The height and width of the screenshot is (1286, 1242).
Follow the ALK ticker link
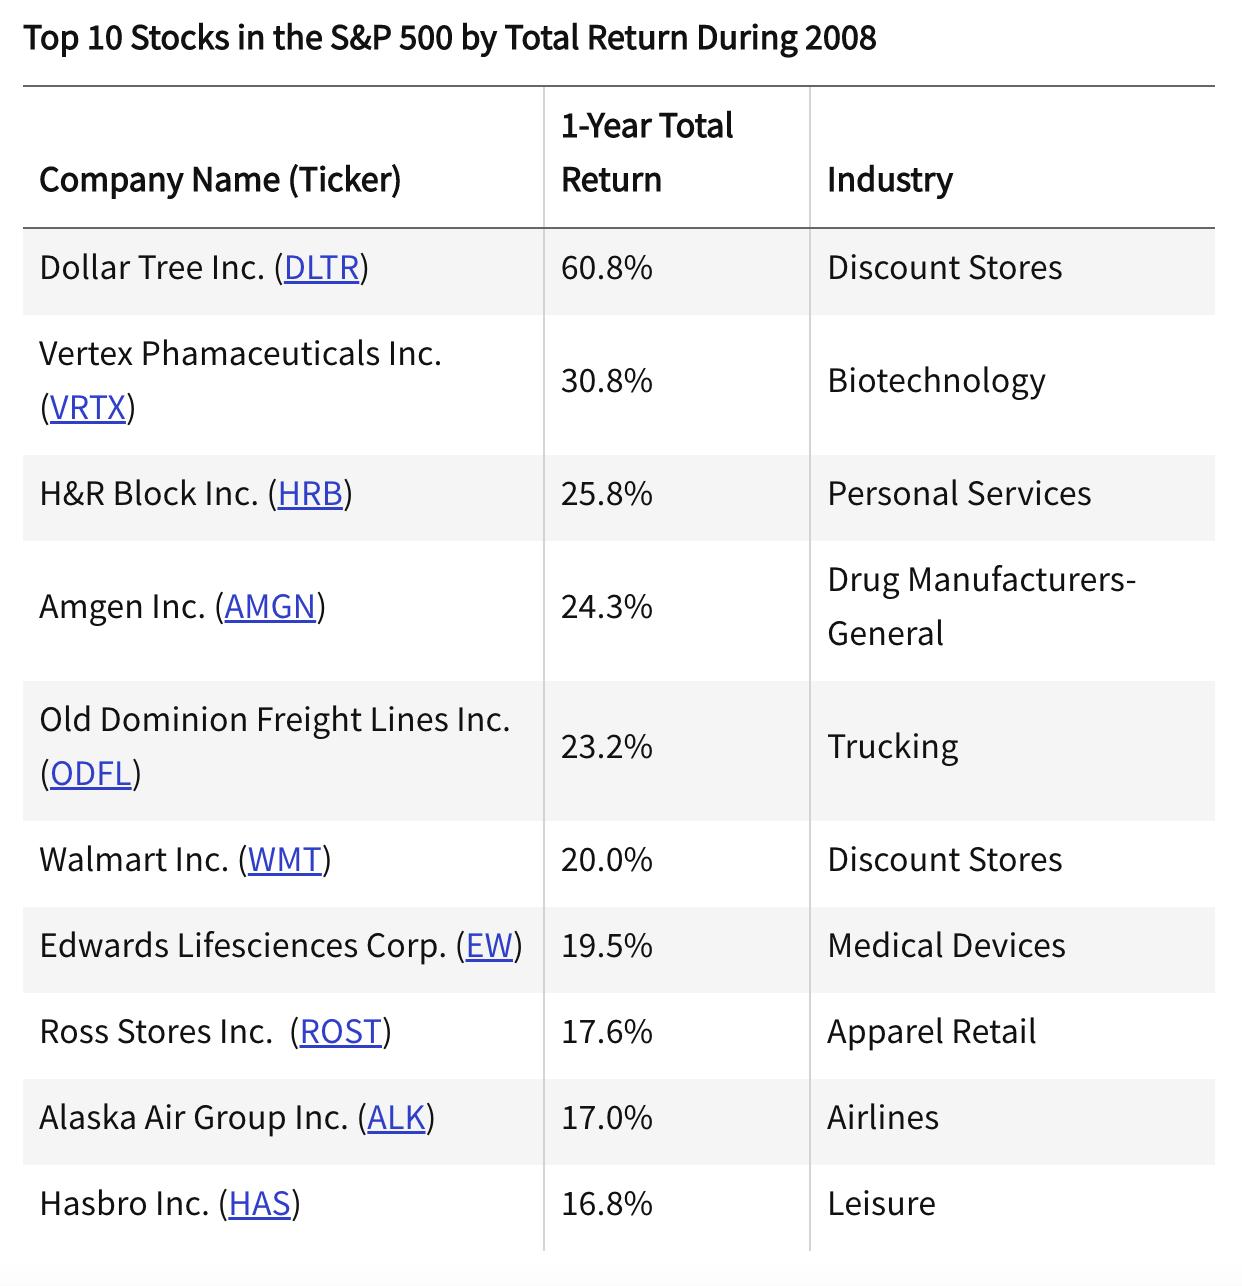coord(396,1118)
